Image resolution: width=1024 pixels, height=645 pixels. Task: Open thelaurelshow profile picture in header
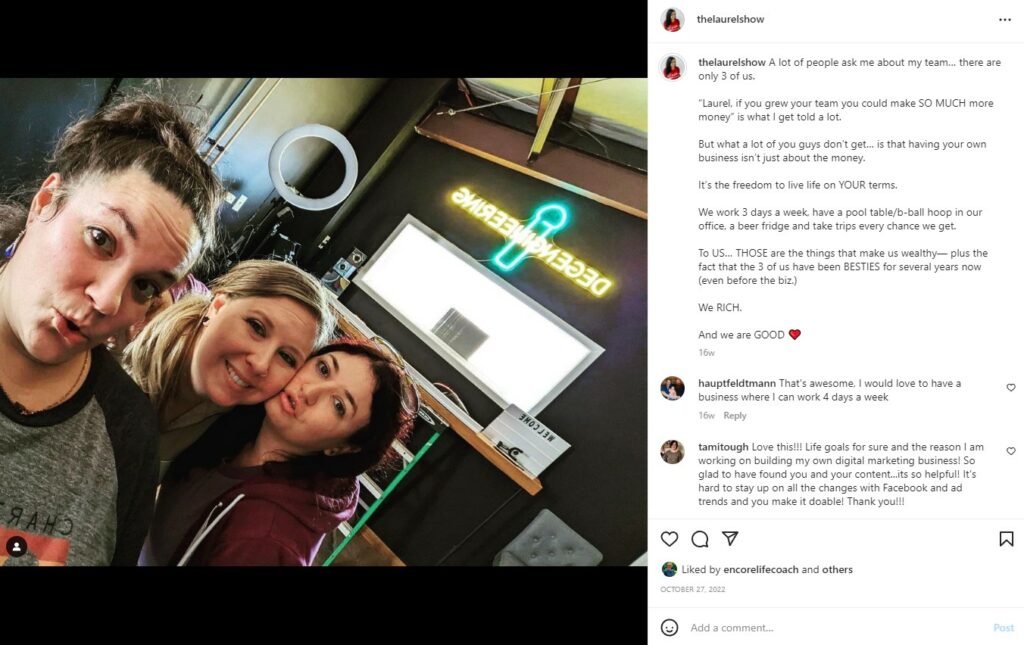pos(672,20)
